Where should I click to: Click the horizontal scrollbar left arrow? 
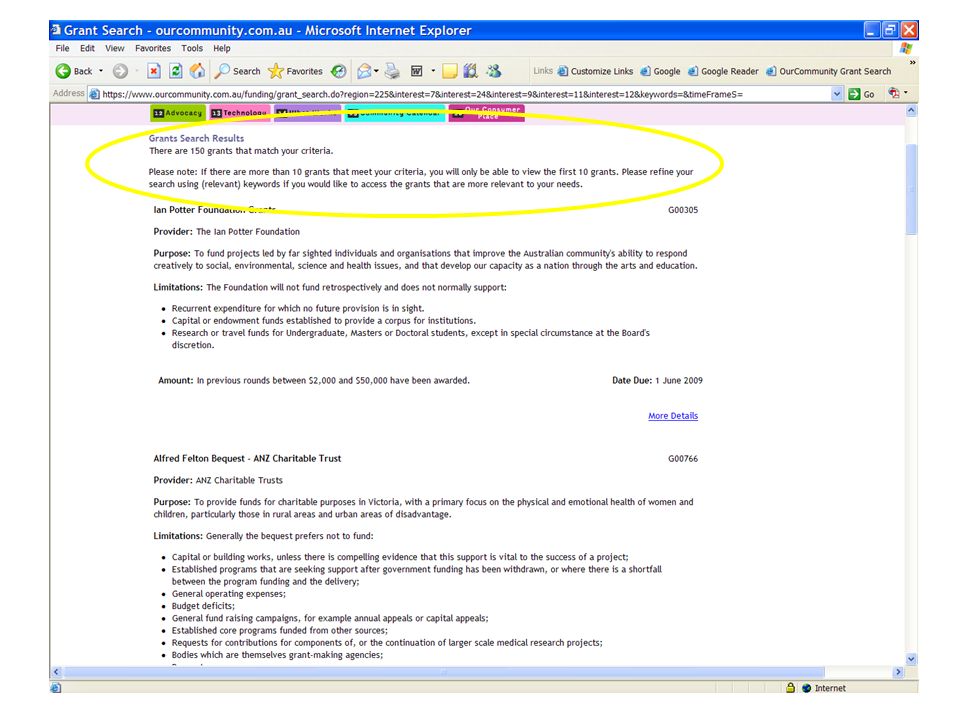pos(56,672)
